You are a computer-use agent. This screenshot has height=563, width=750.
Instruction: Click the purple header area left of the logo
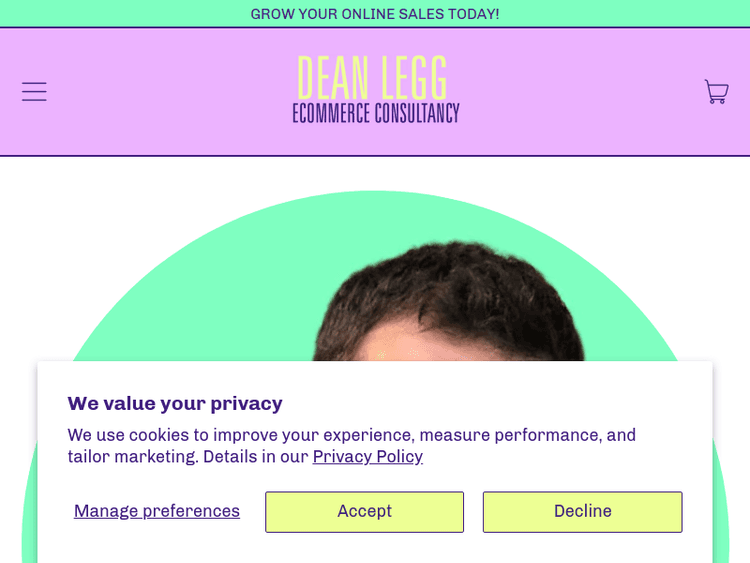[160, 92]
